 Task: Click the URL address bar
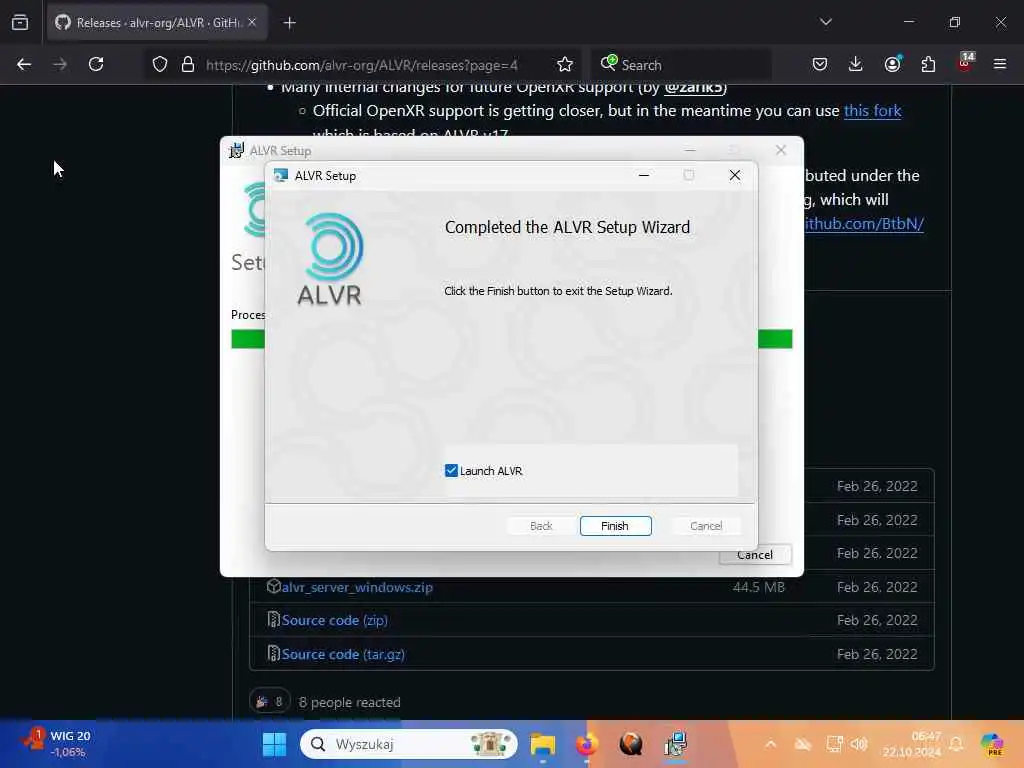(x=361, y=65)
